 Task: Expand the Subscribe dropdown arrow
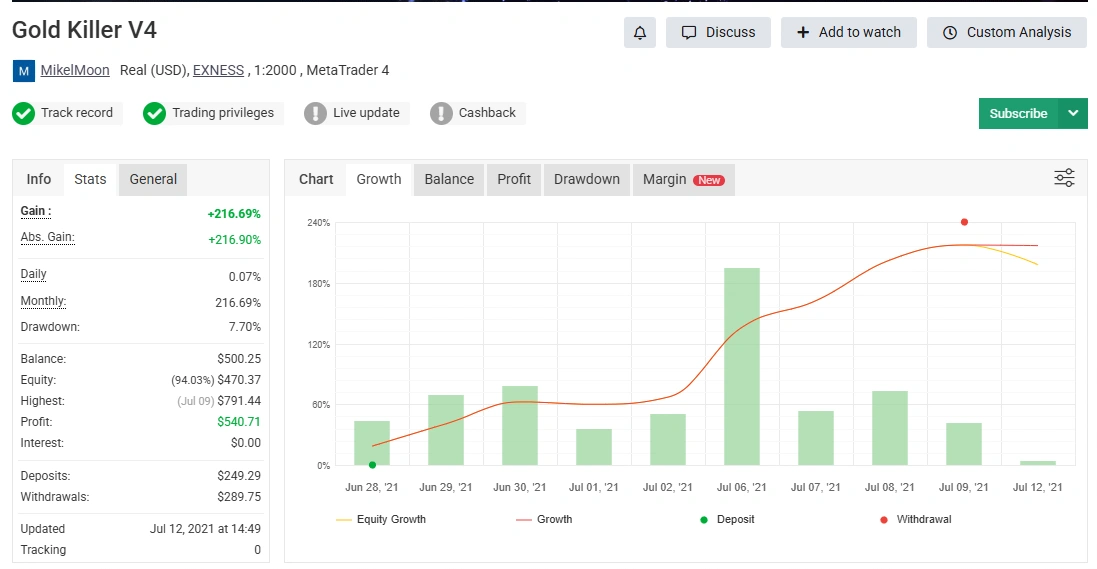coord(1073,113)
